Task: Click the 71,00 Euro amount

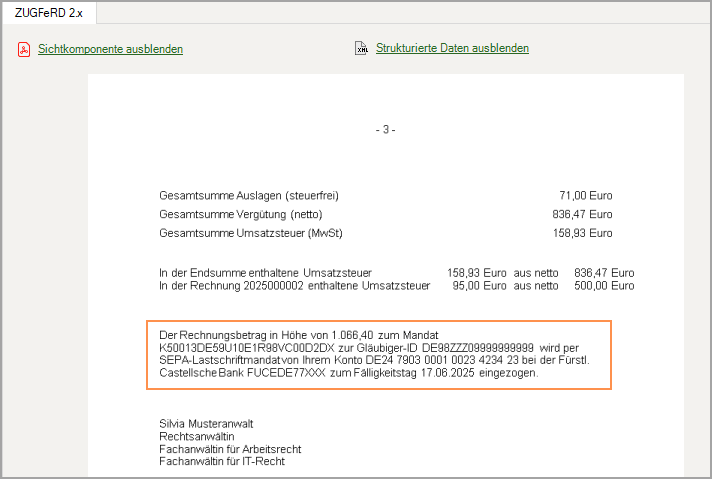Action: (585, 196)
